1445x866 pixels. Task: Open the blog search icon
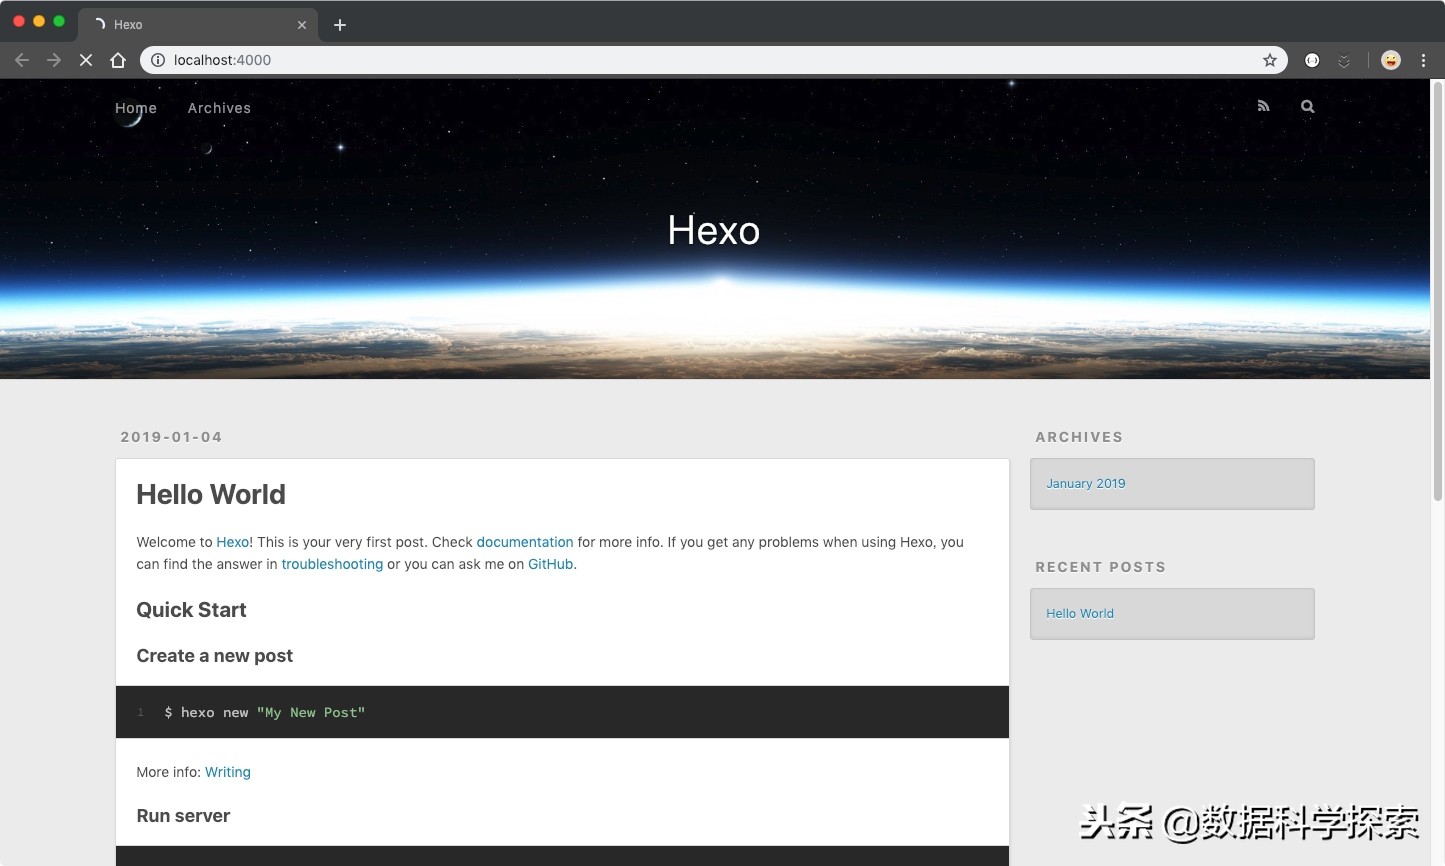tap(1307, 106)
